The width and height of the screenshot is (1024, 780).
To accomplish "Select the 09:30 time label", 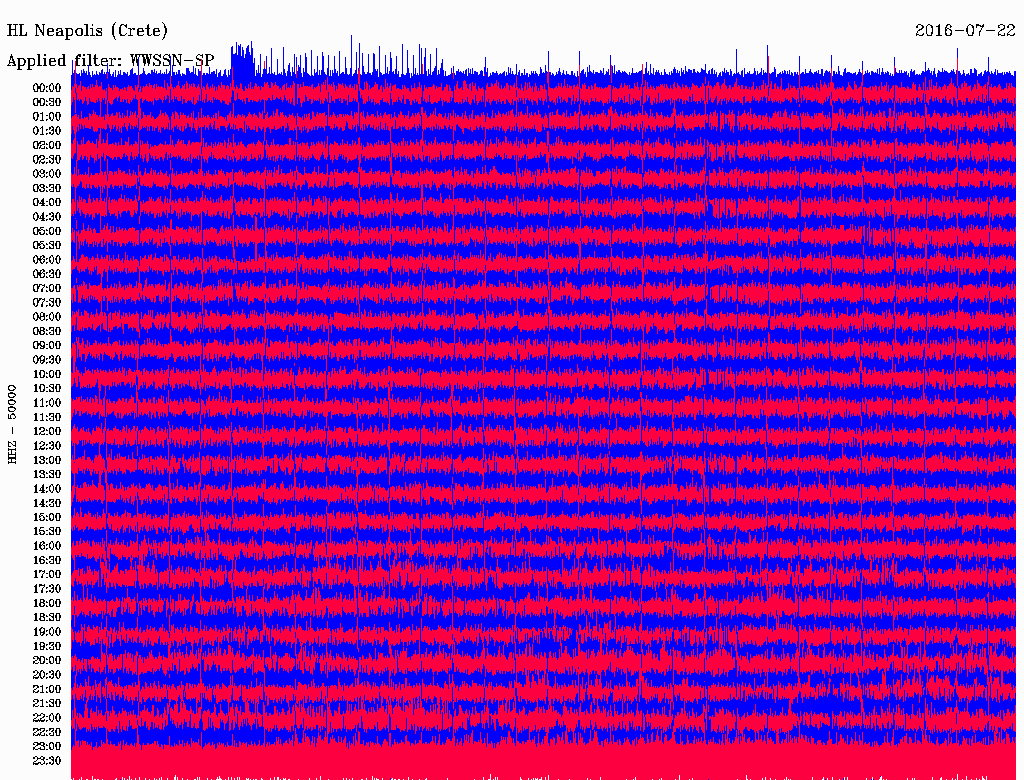I will coord(47,360).
